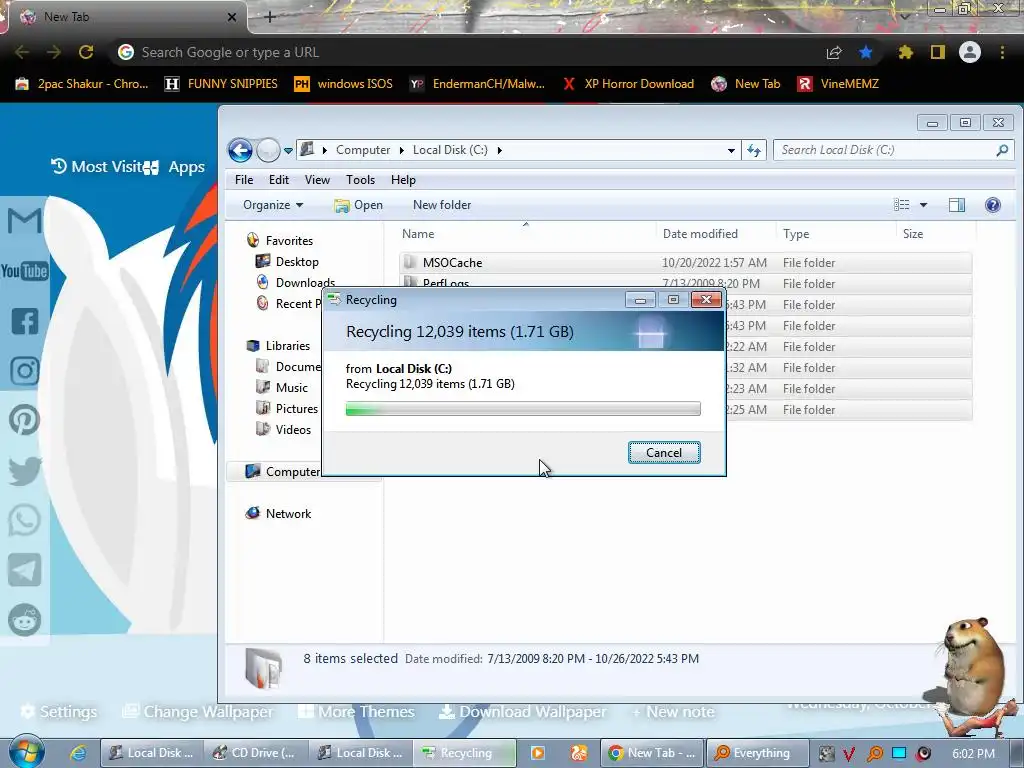Expand the Organize dropdown

coord(273,205)
